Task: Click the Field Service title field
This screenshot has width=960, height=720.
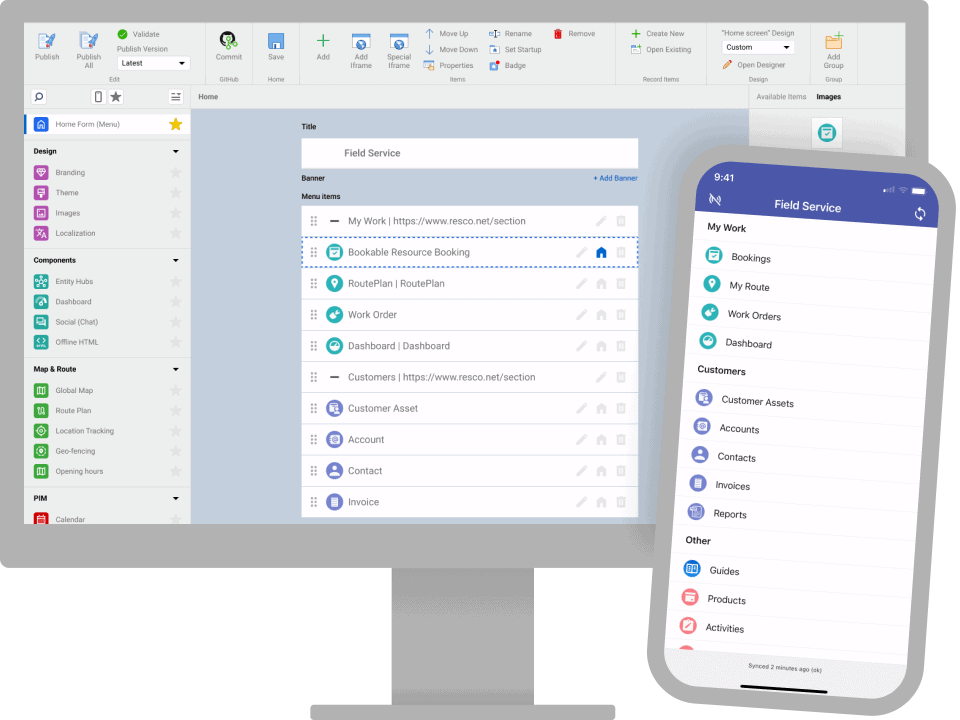Action: click(x=470, y=153)
